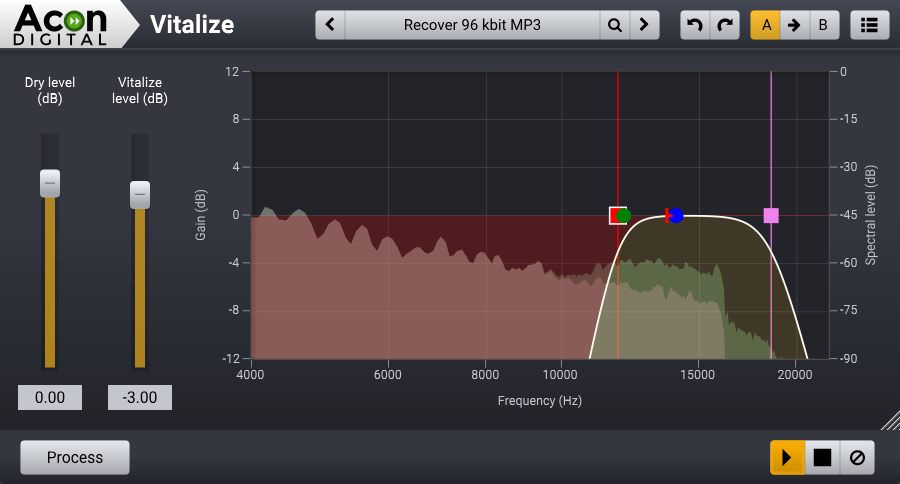Click the 10000 frequency tick label
This screenshot has width=900, height=484.
coord(560,375)
